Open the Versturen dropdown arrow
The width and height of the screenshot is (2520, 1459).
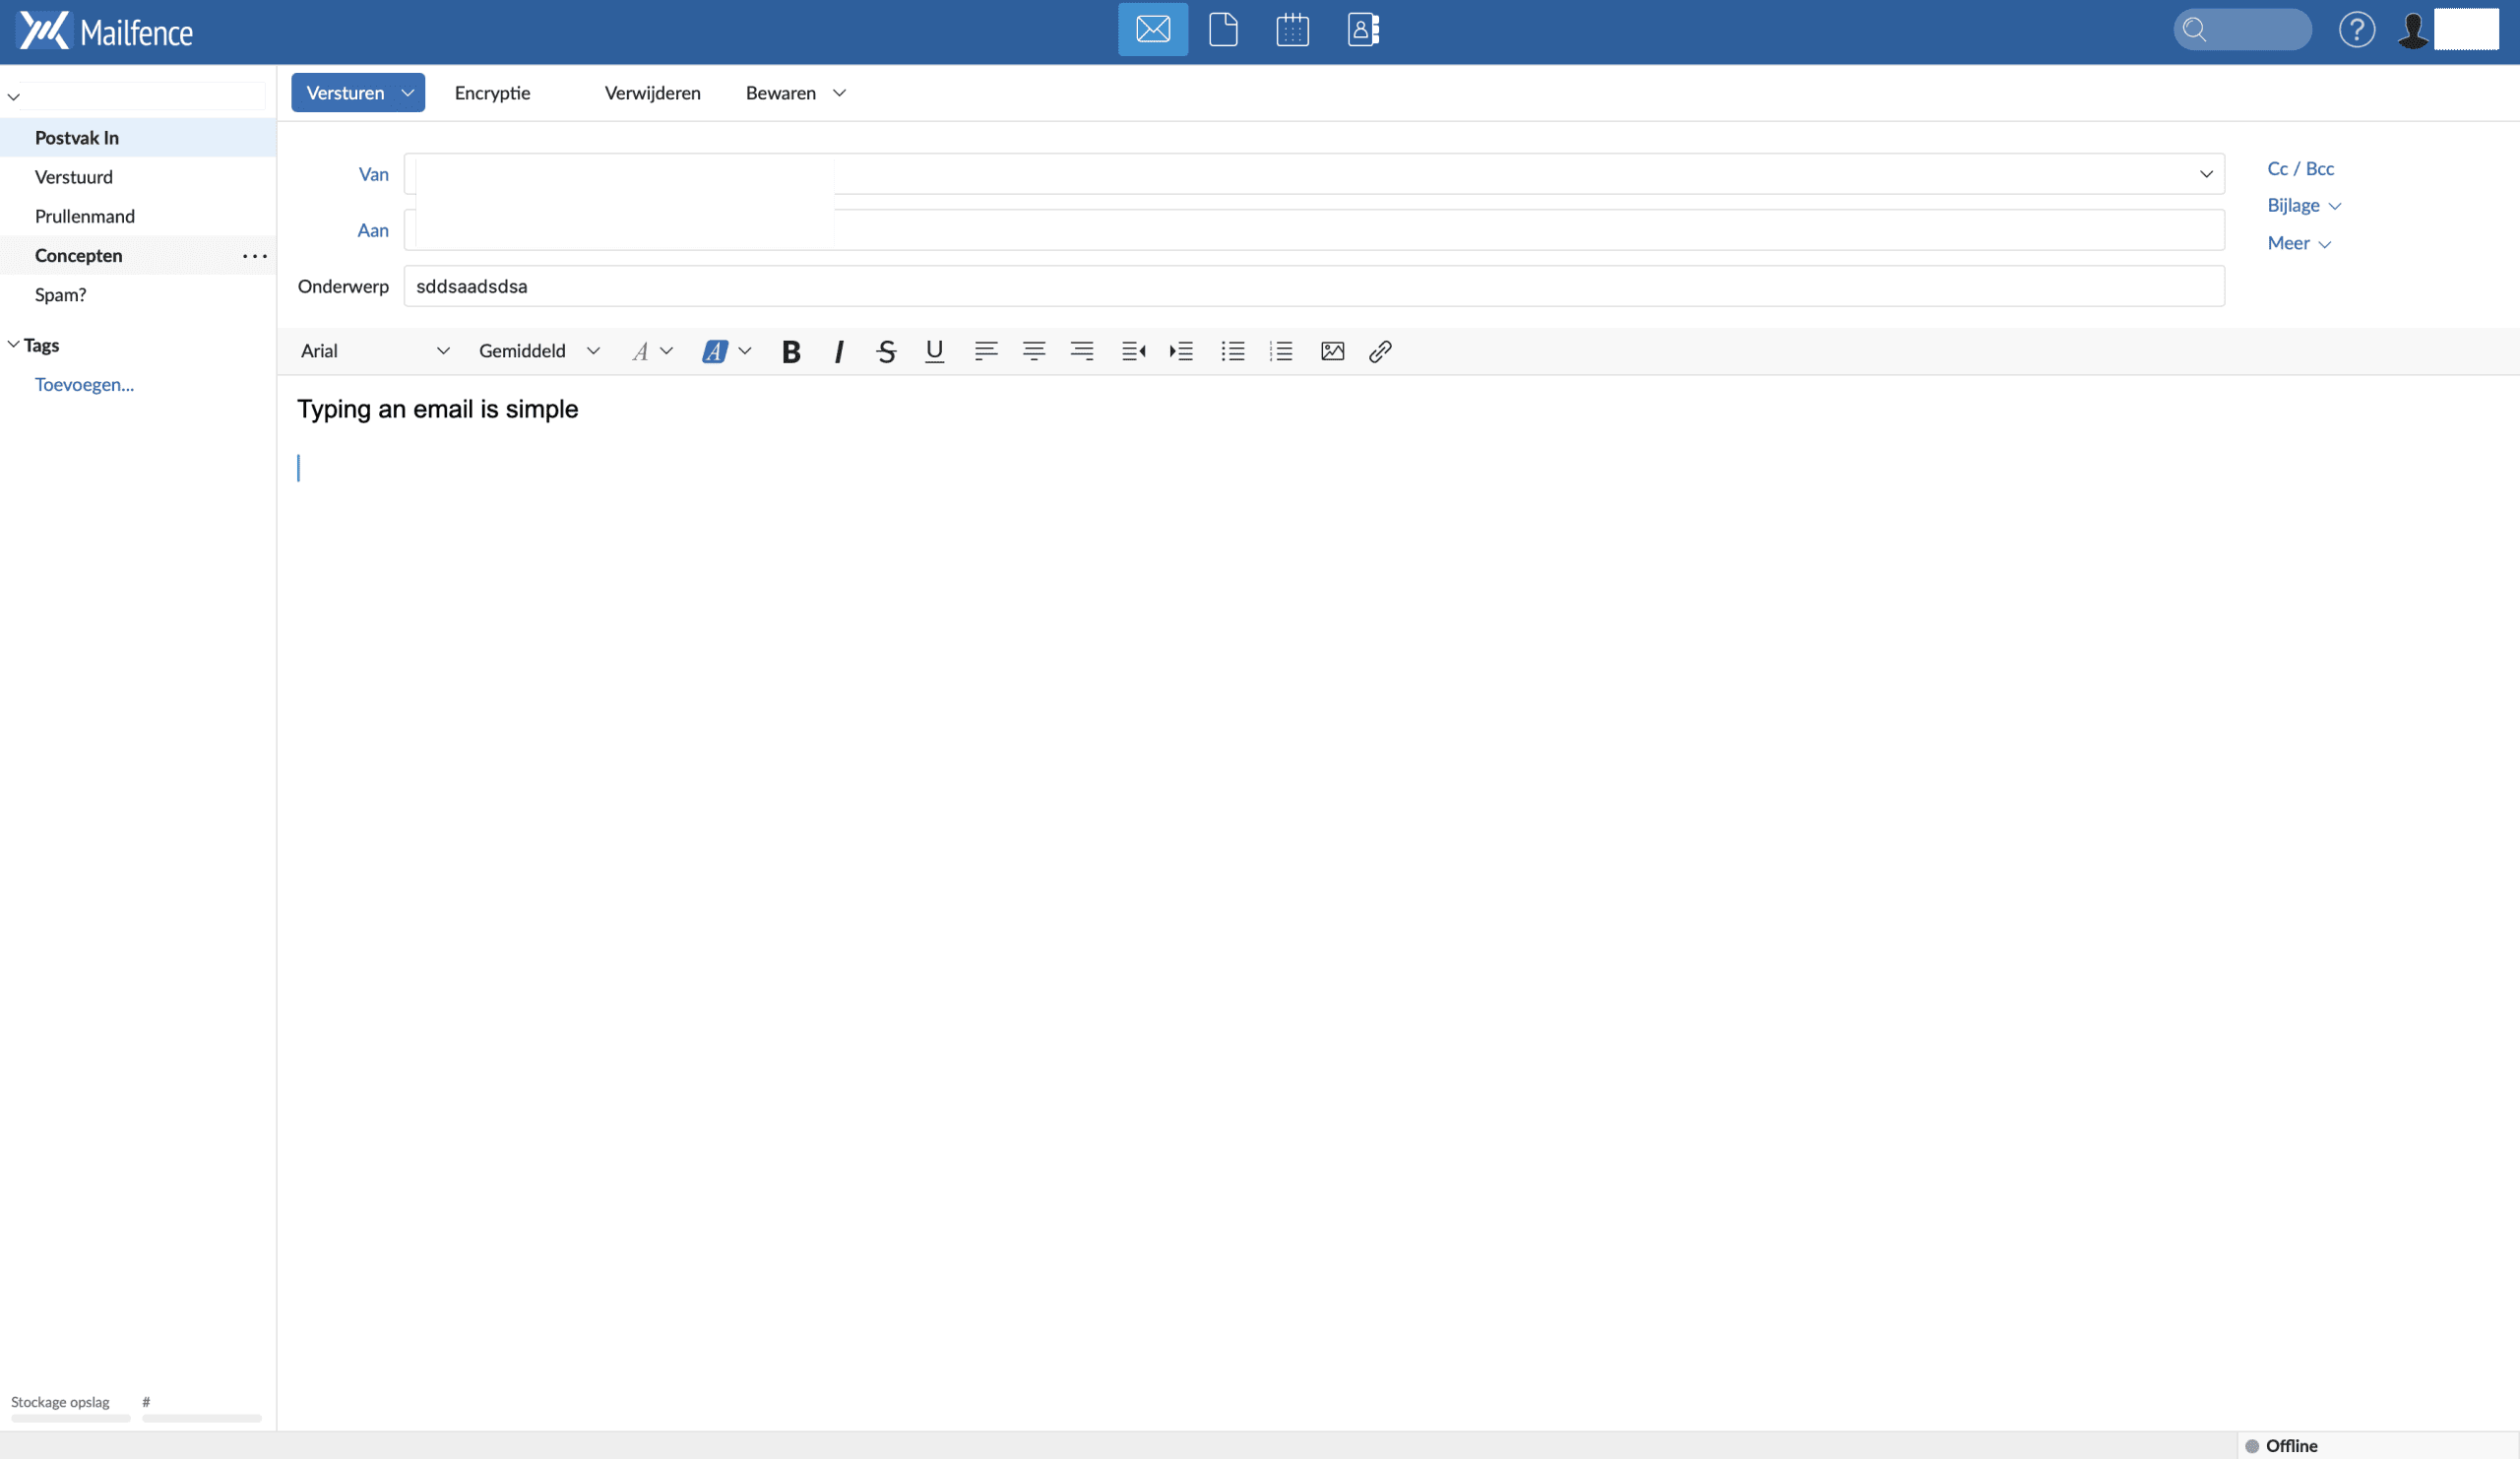pyautogui.click(x=407, y=92)
